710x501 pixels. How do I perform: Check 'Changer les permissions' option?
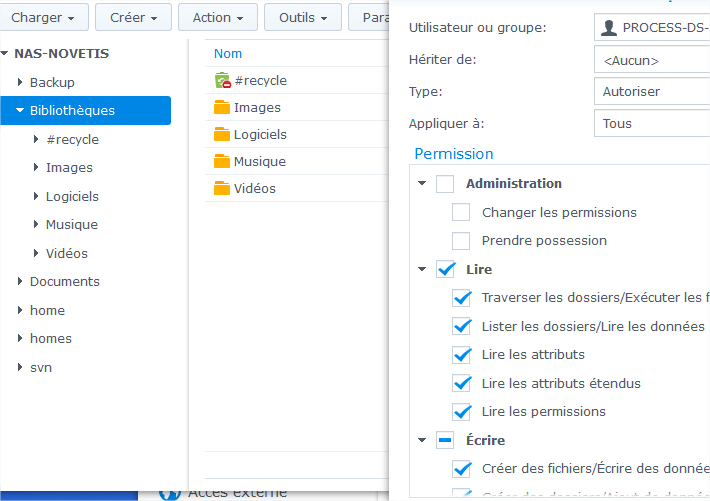[x=461, y=213]
